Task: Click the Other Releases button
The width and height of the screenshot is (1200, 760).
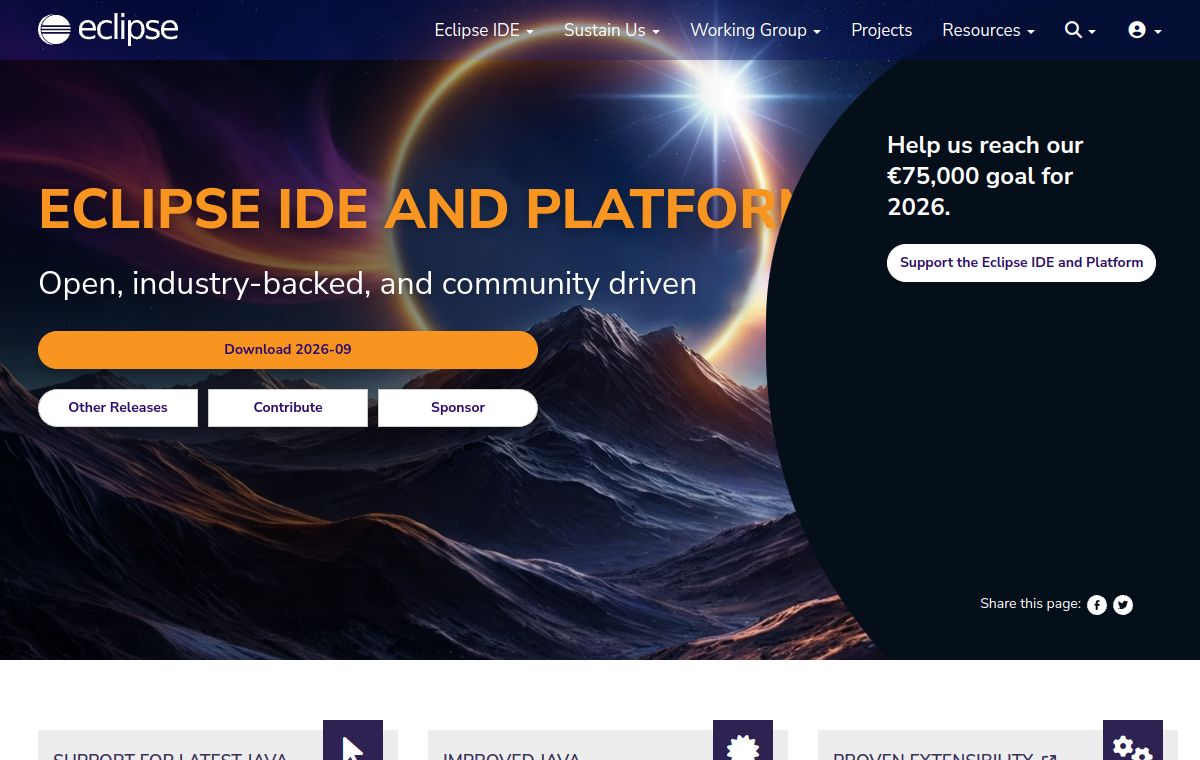Action: tap(118, 408)
